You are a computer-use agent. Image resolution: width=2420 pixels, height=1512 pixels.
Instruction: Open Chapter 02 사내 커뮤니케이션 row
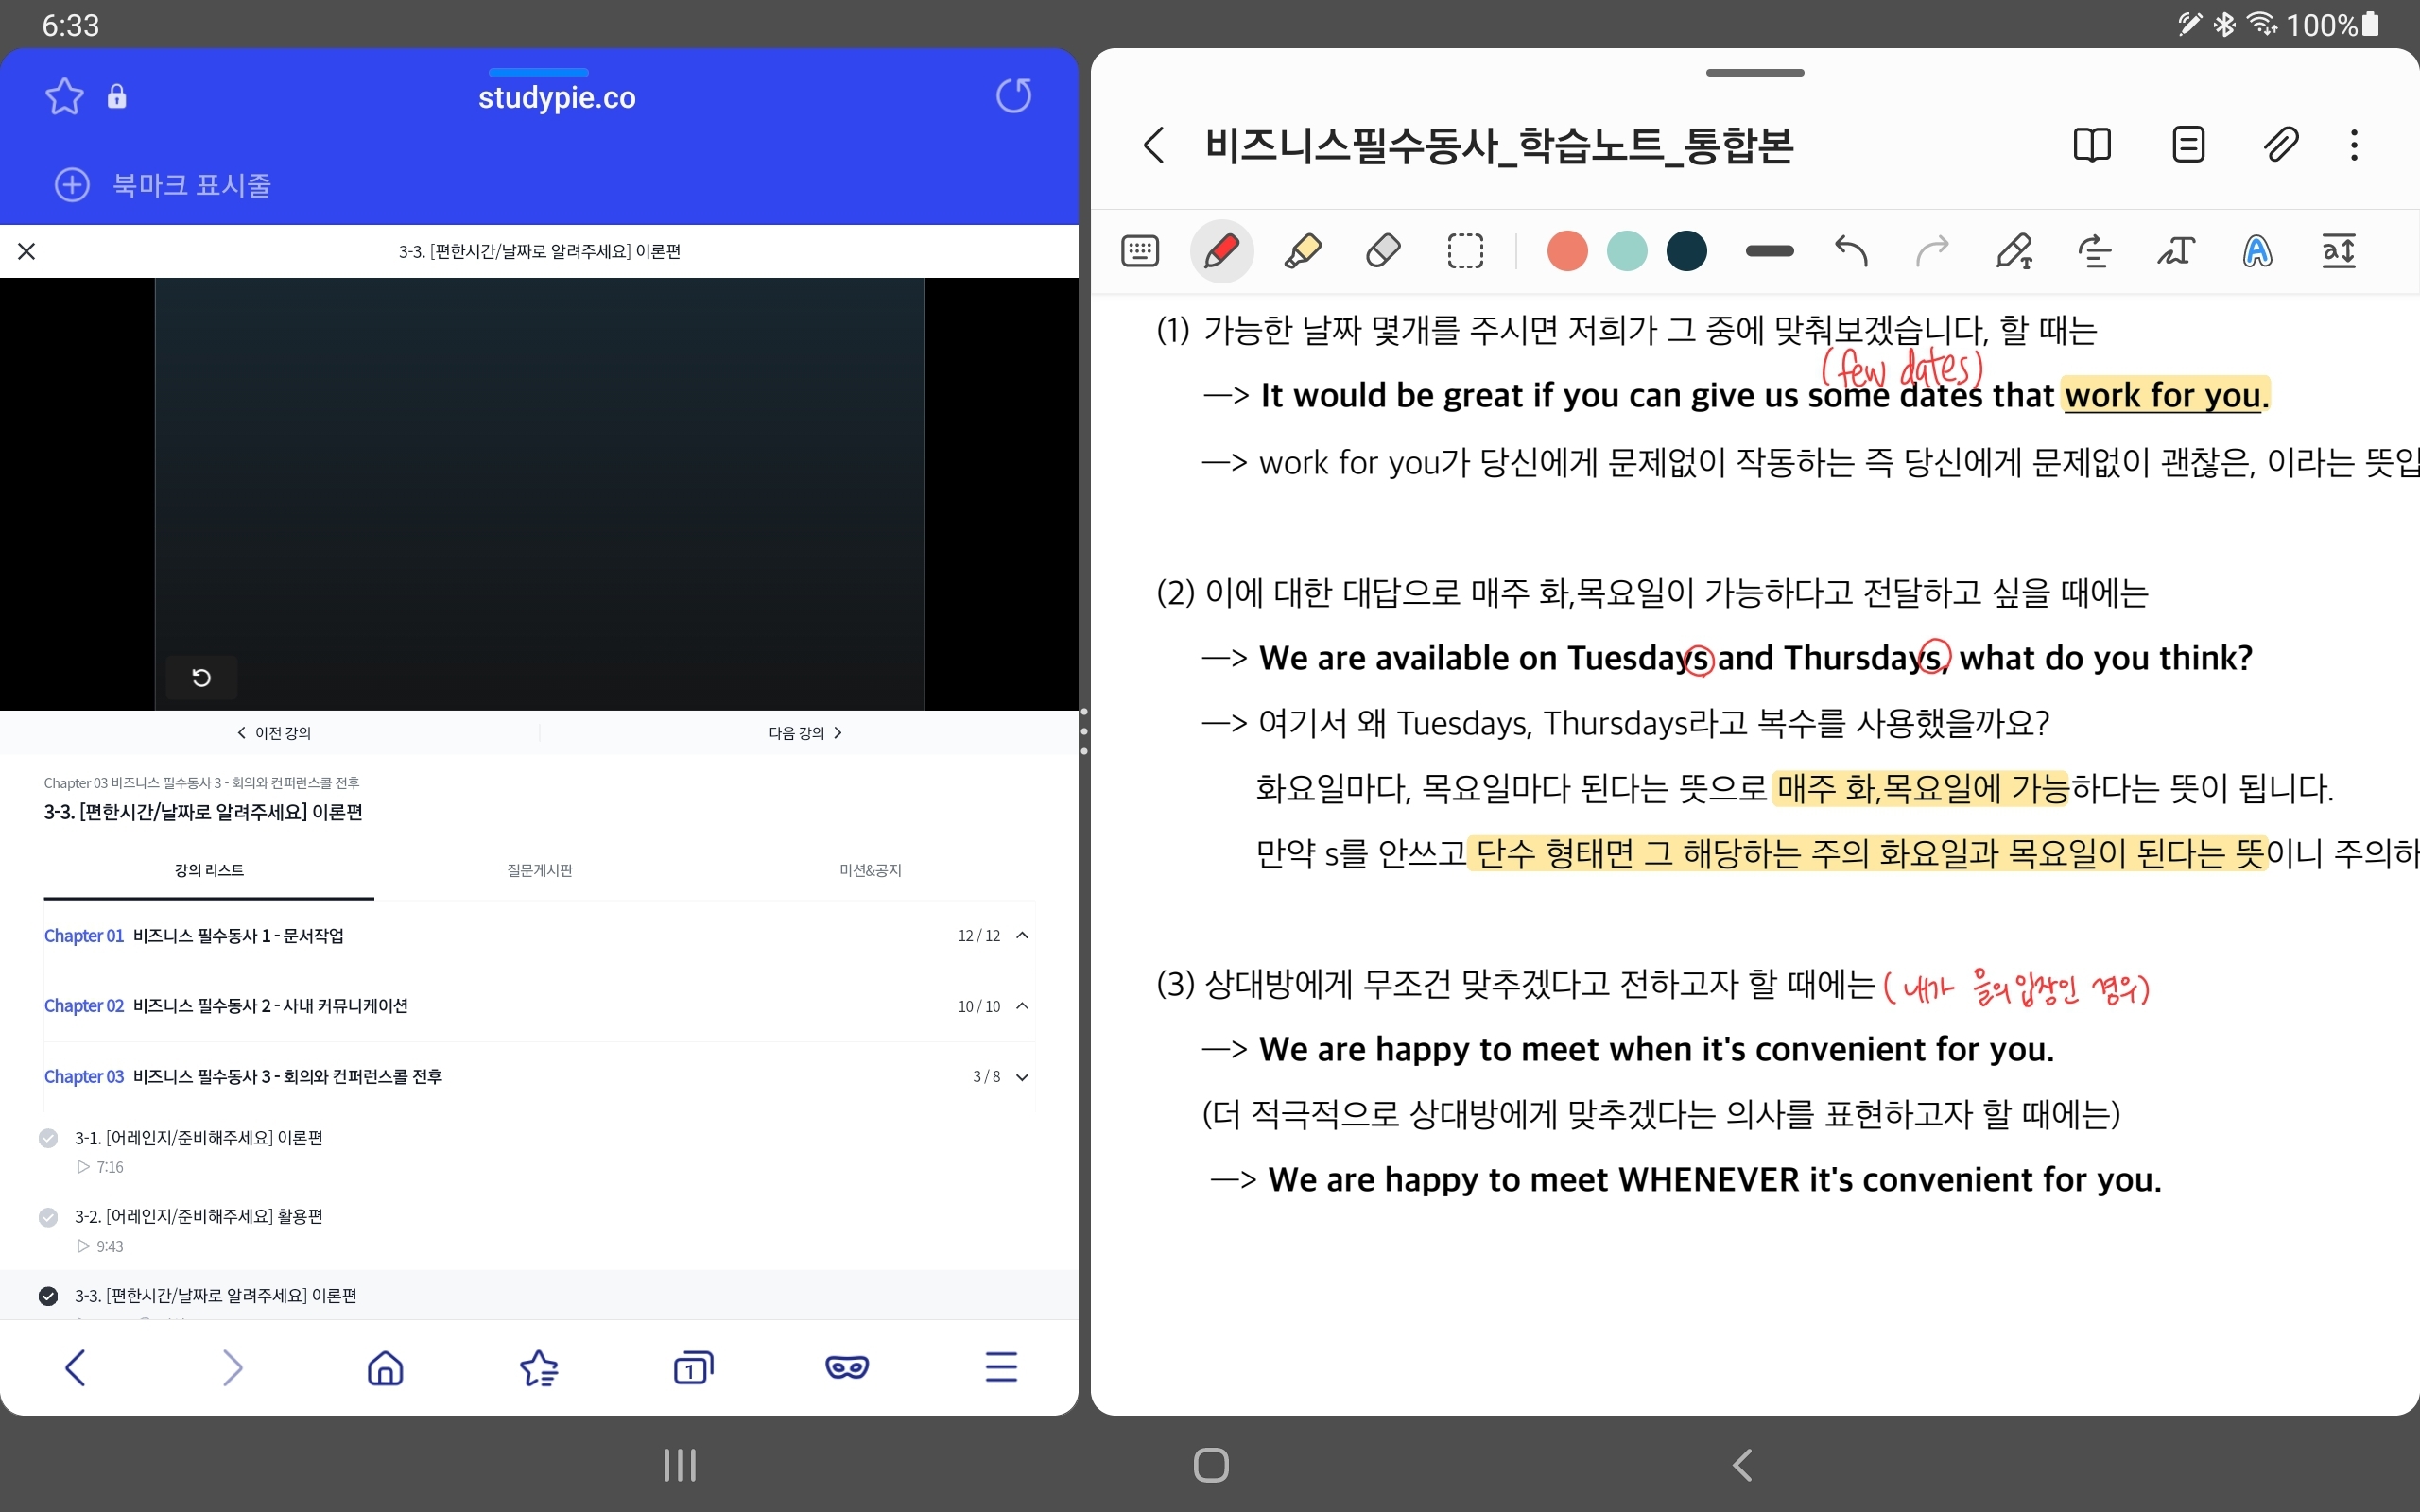539,1006
